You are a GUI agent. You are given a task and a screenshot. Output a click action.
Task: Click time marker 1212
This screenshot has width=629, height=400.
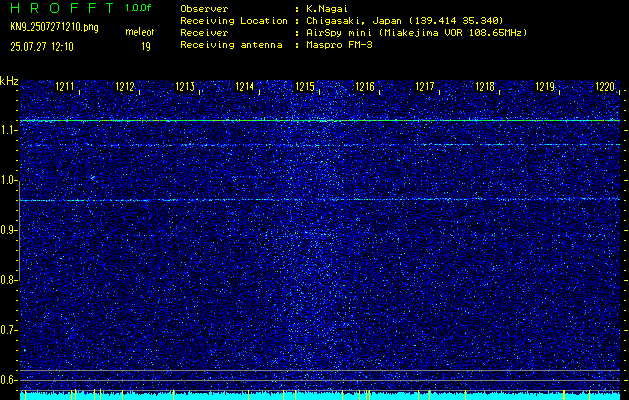point(125,86)
